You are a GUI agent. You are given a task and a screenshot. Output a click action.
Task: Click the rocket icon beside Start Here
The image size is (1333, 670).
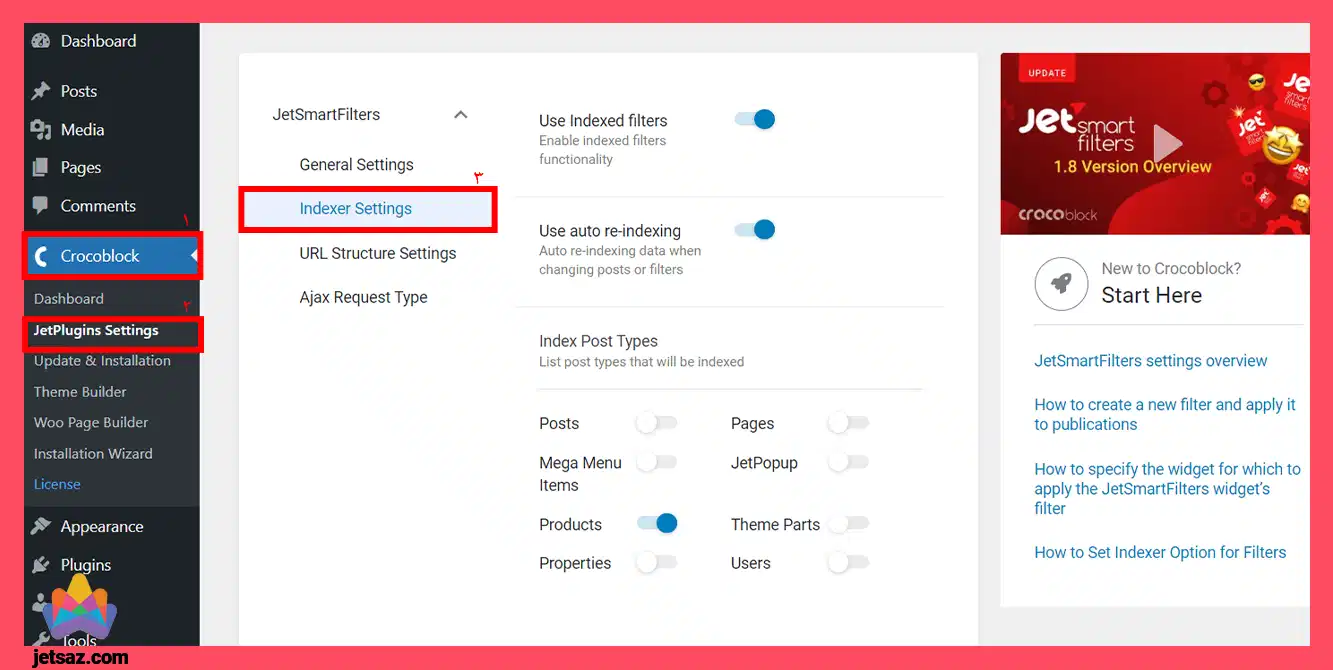(x=1061, y=283)
